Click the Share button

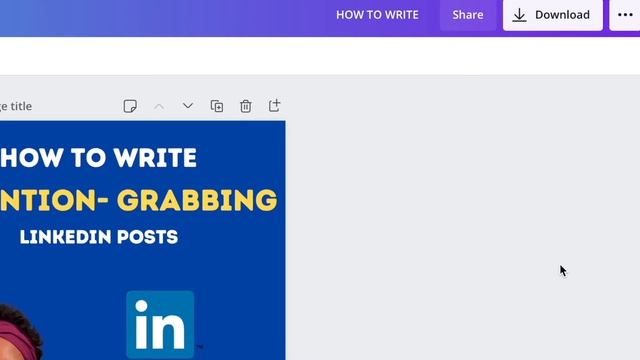pos(468,15)
